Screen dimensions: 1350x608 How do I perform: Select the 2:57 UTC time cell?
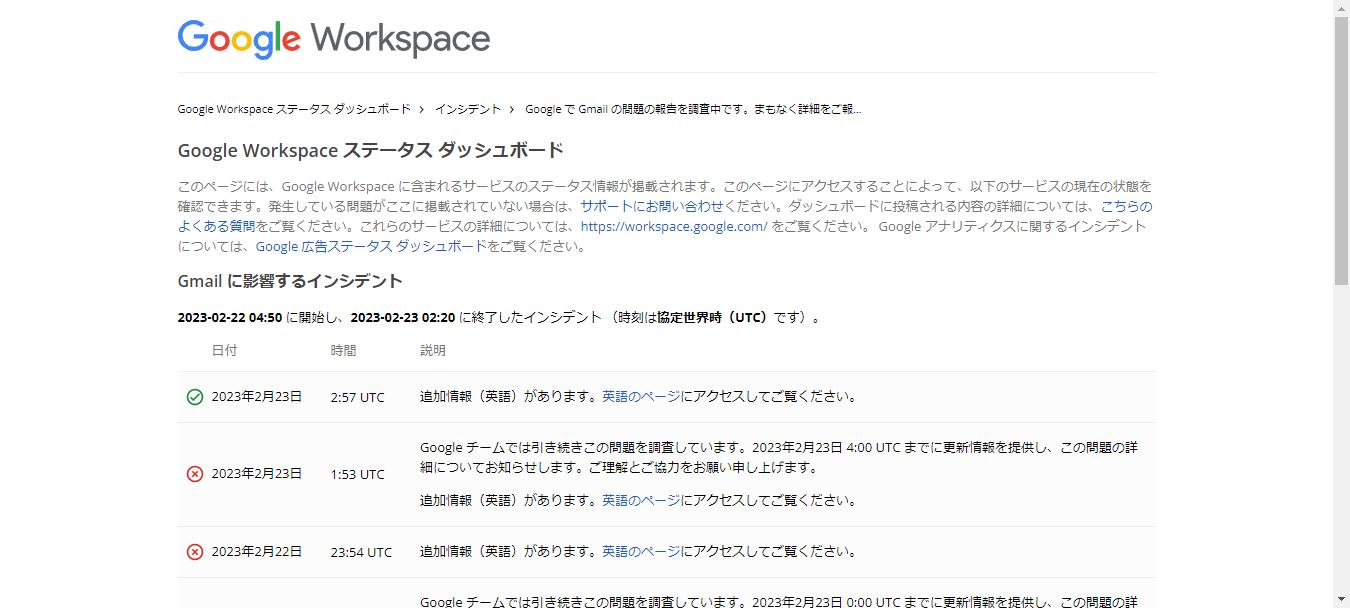pyautogui.click(x=358, y=397)
